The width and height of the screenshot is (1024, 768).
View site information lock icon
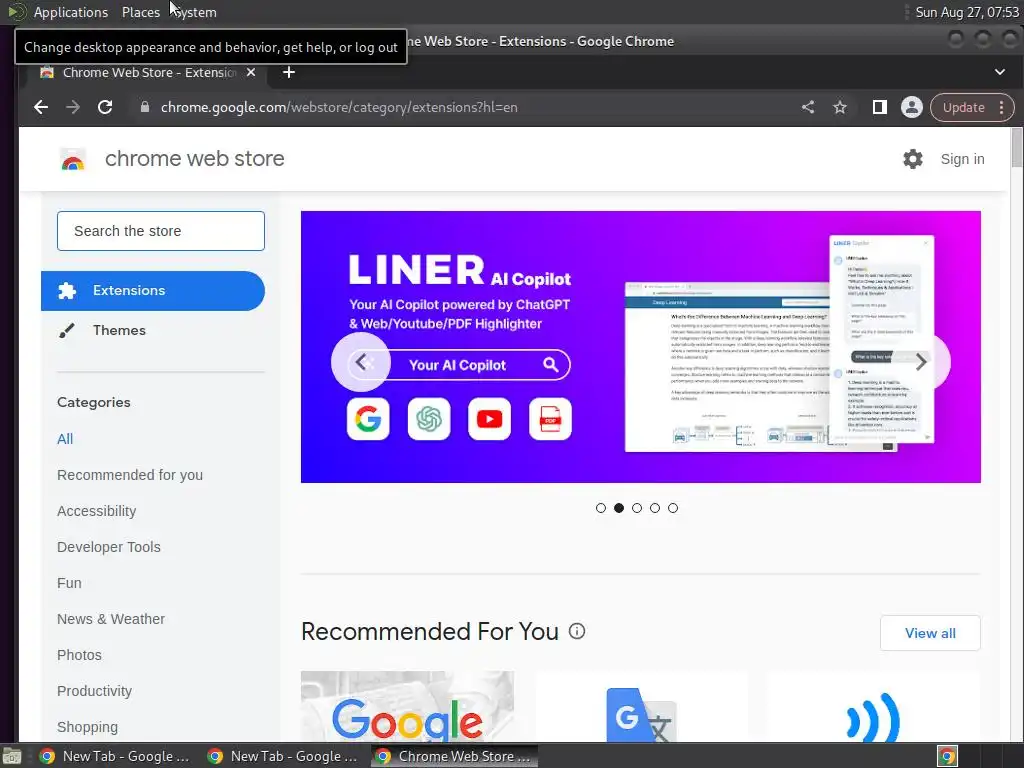(145, 107)
